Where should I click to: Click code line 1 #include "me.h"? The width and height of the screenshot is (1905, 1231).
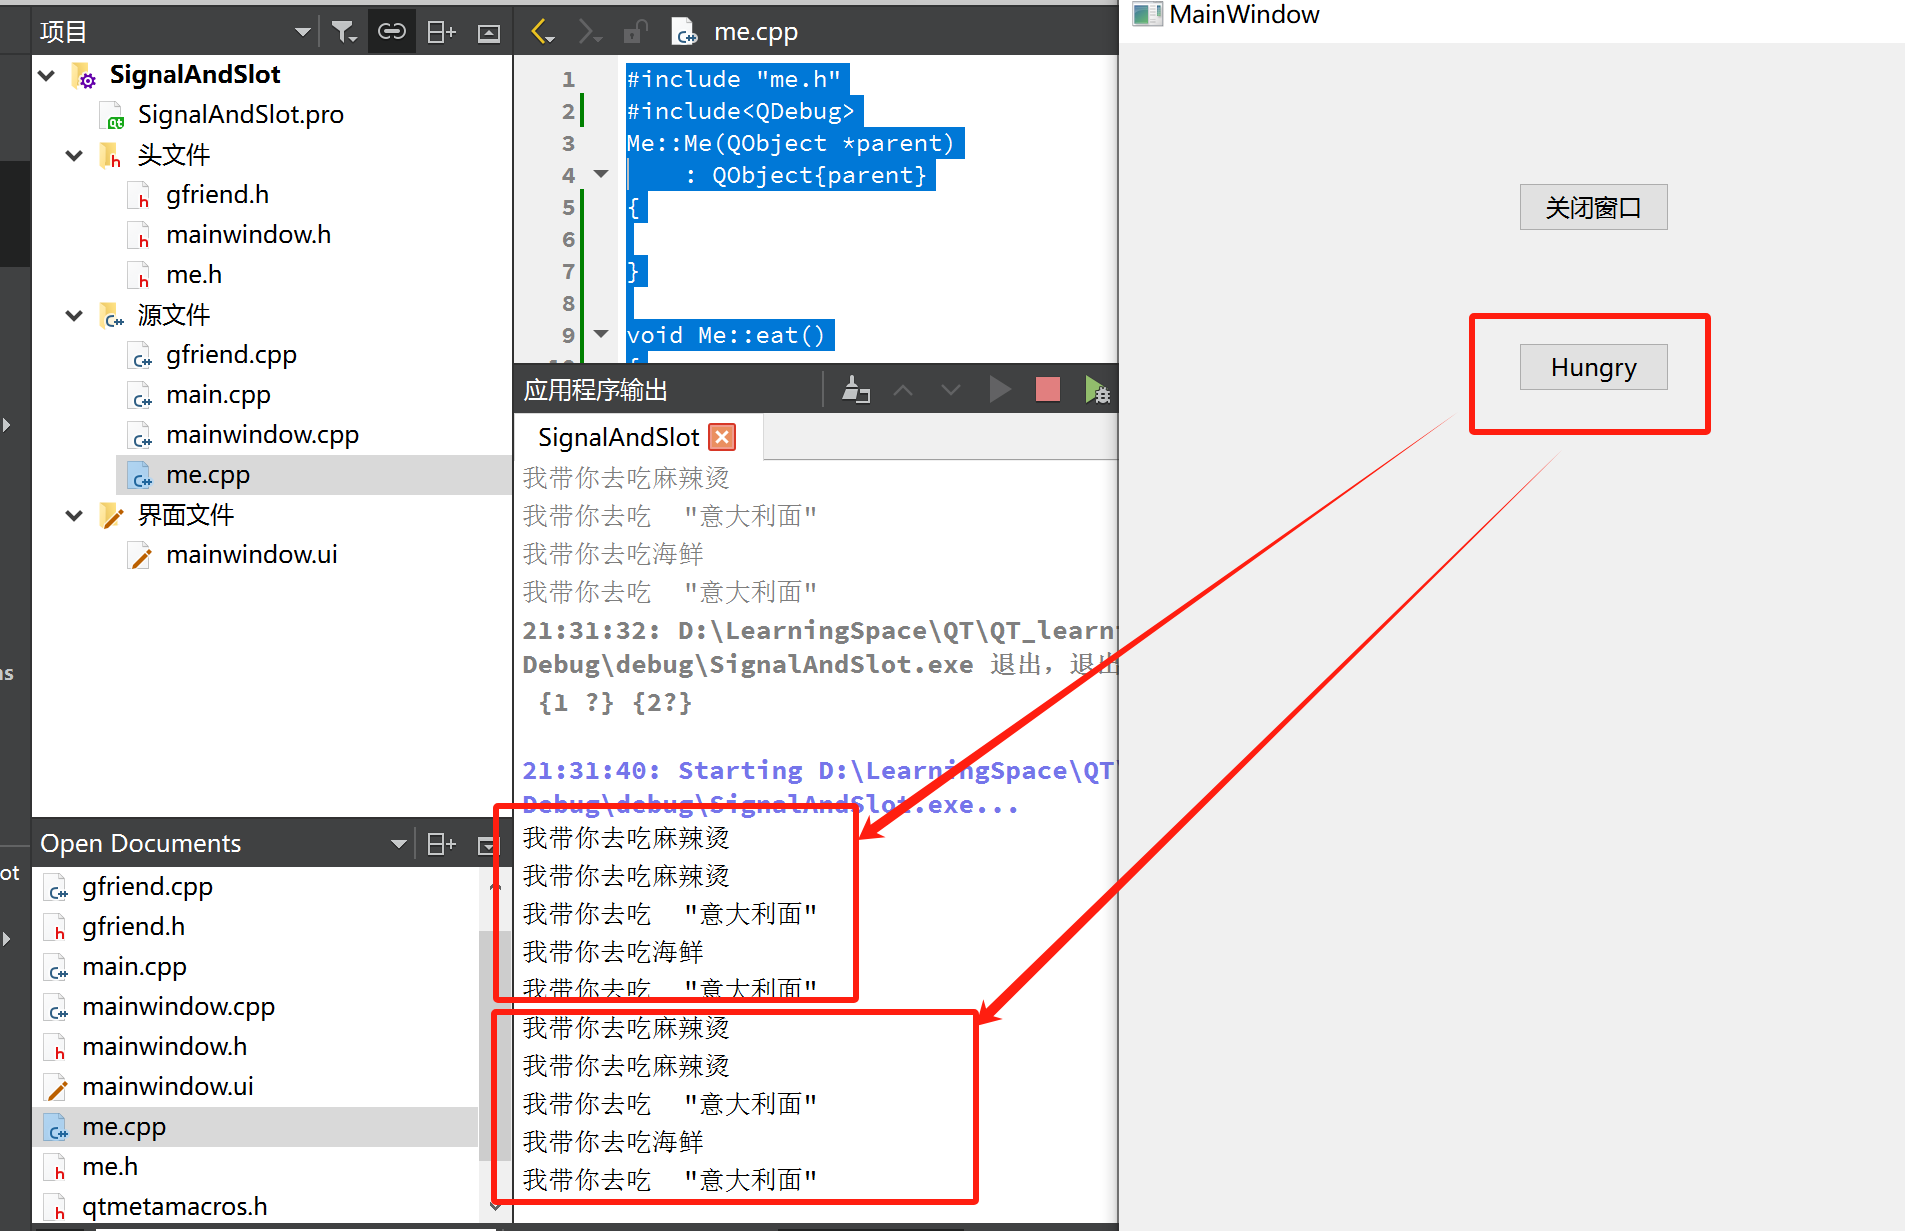pyautogui.click(x=734, y=79)
